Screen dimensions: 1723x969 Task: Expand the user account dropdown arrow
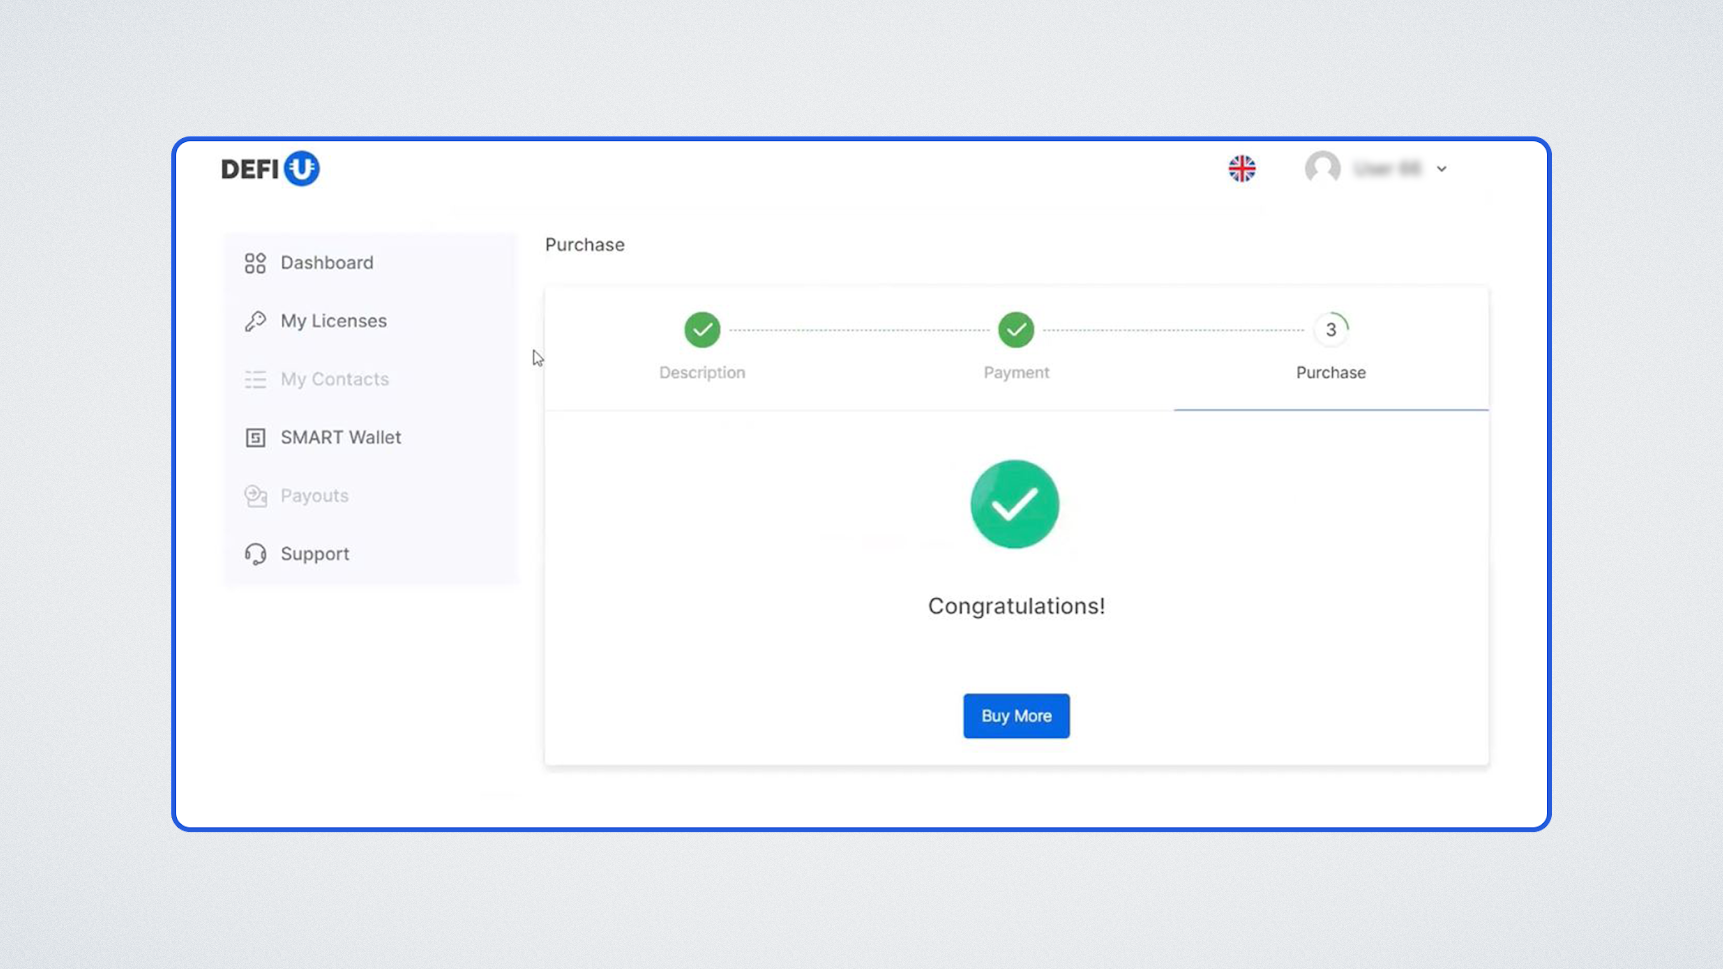point(1441,169)
